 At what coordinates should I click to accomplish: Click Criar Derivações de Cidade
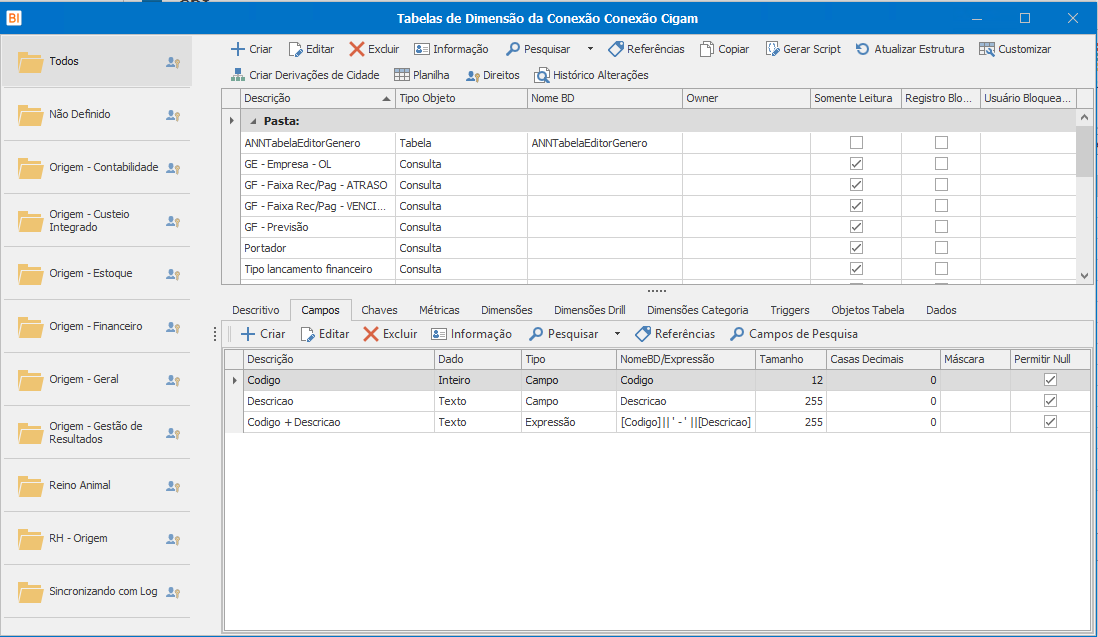pyautogui.click(x=305, y=75)
